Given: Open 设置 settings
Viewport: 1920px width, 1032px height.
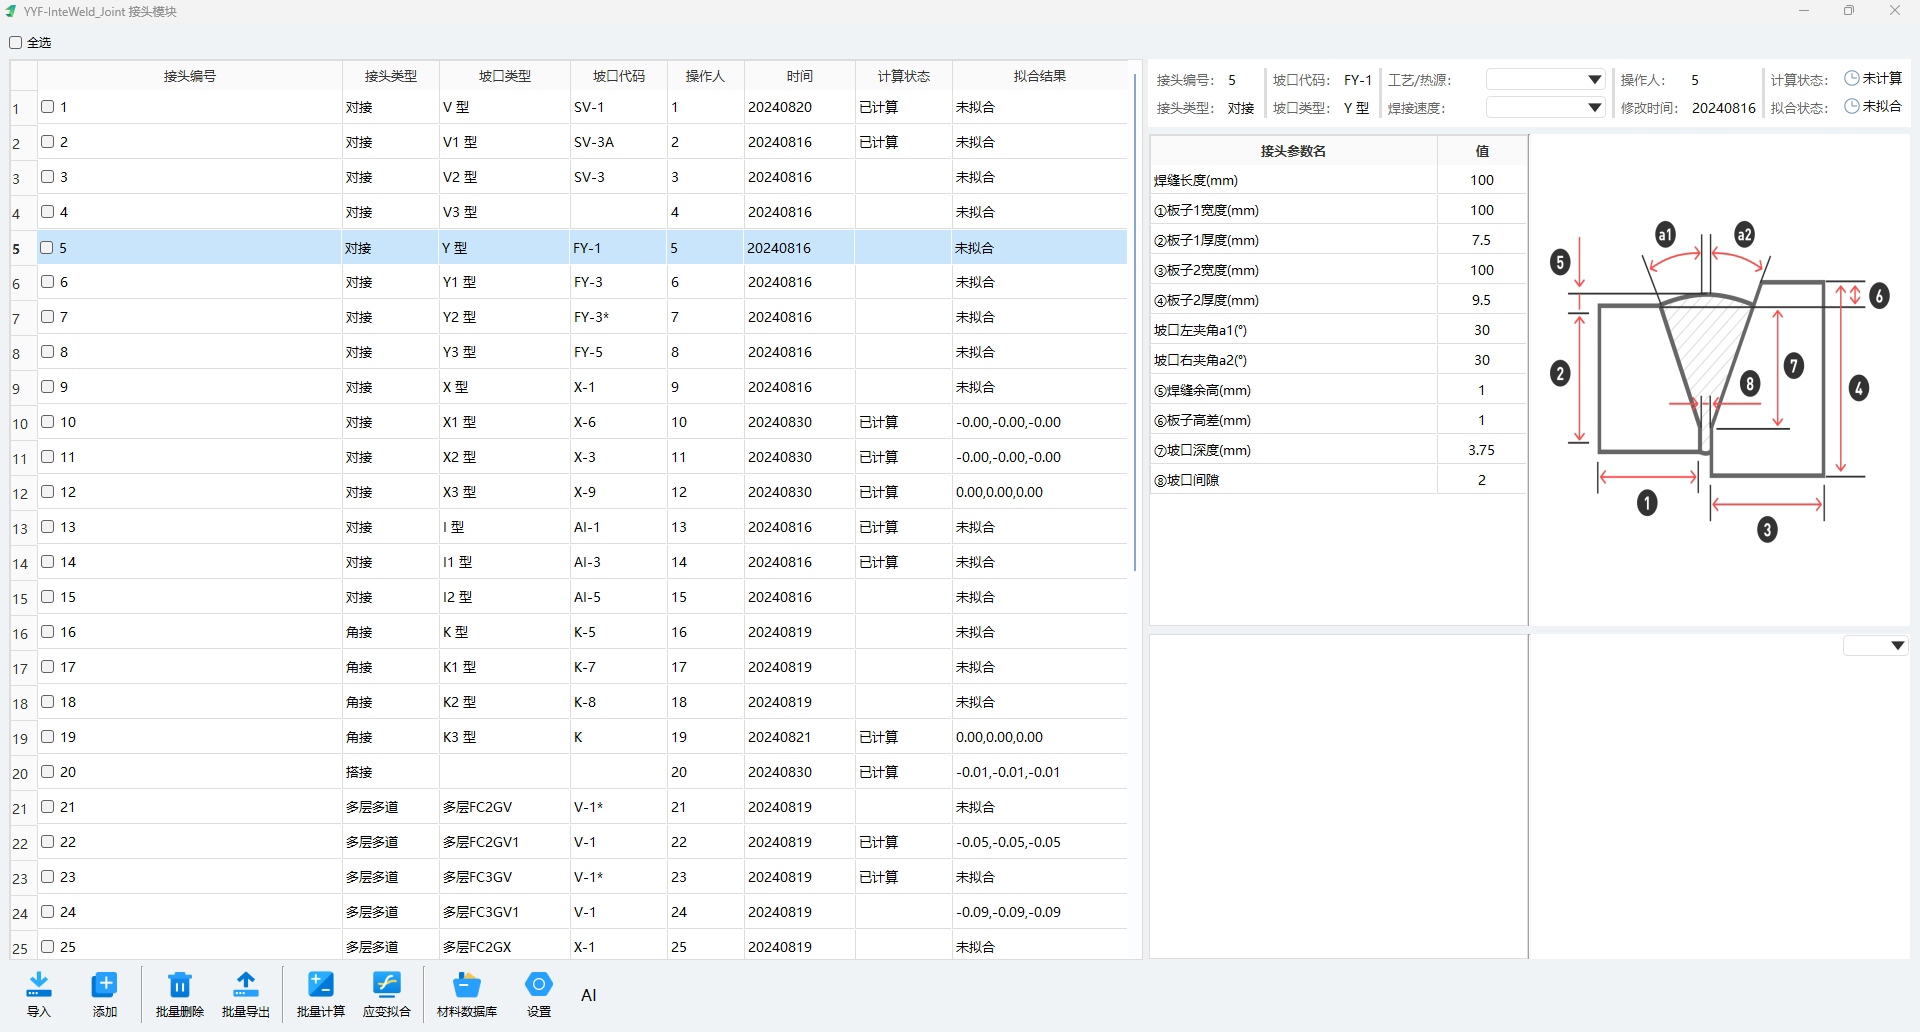Looking at the screenshot, I should coord(539,985).
